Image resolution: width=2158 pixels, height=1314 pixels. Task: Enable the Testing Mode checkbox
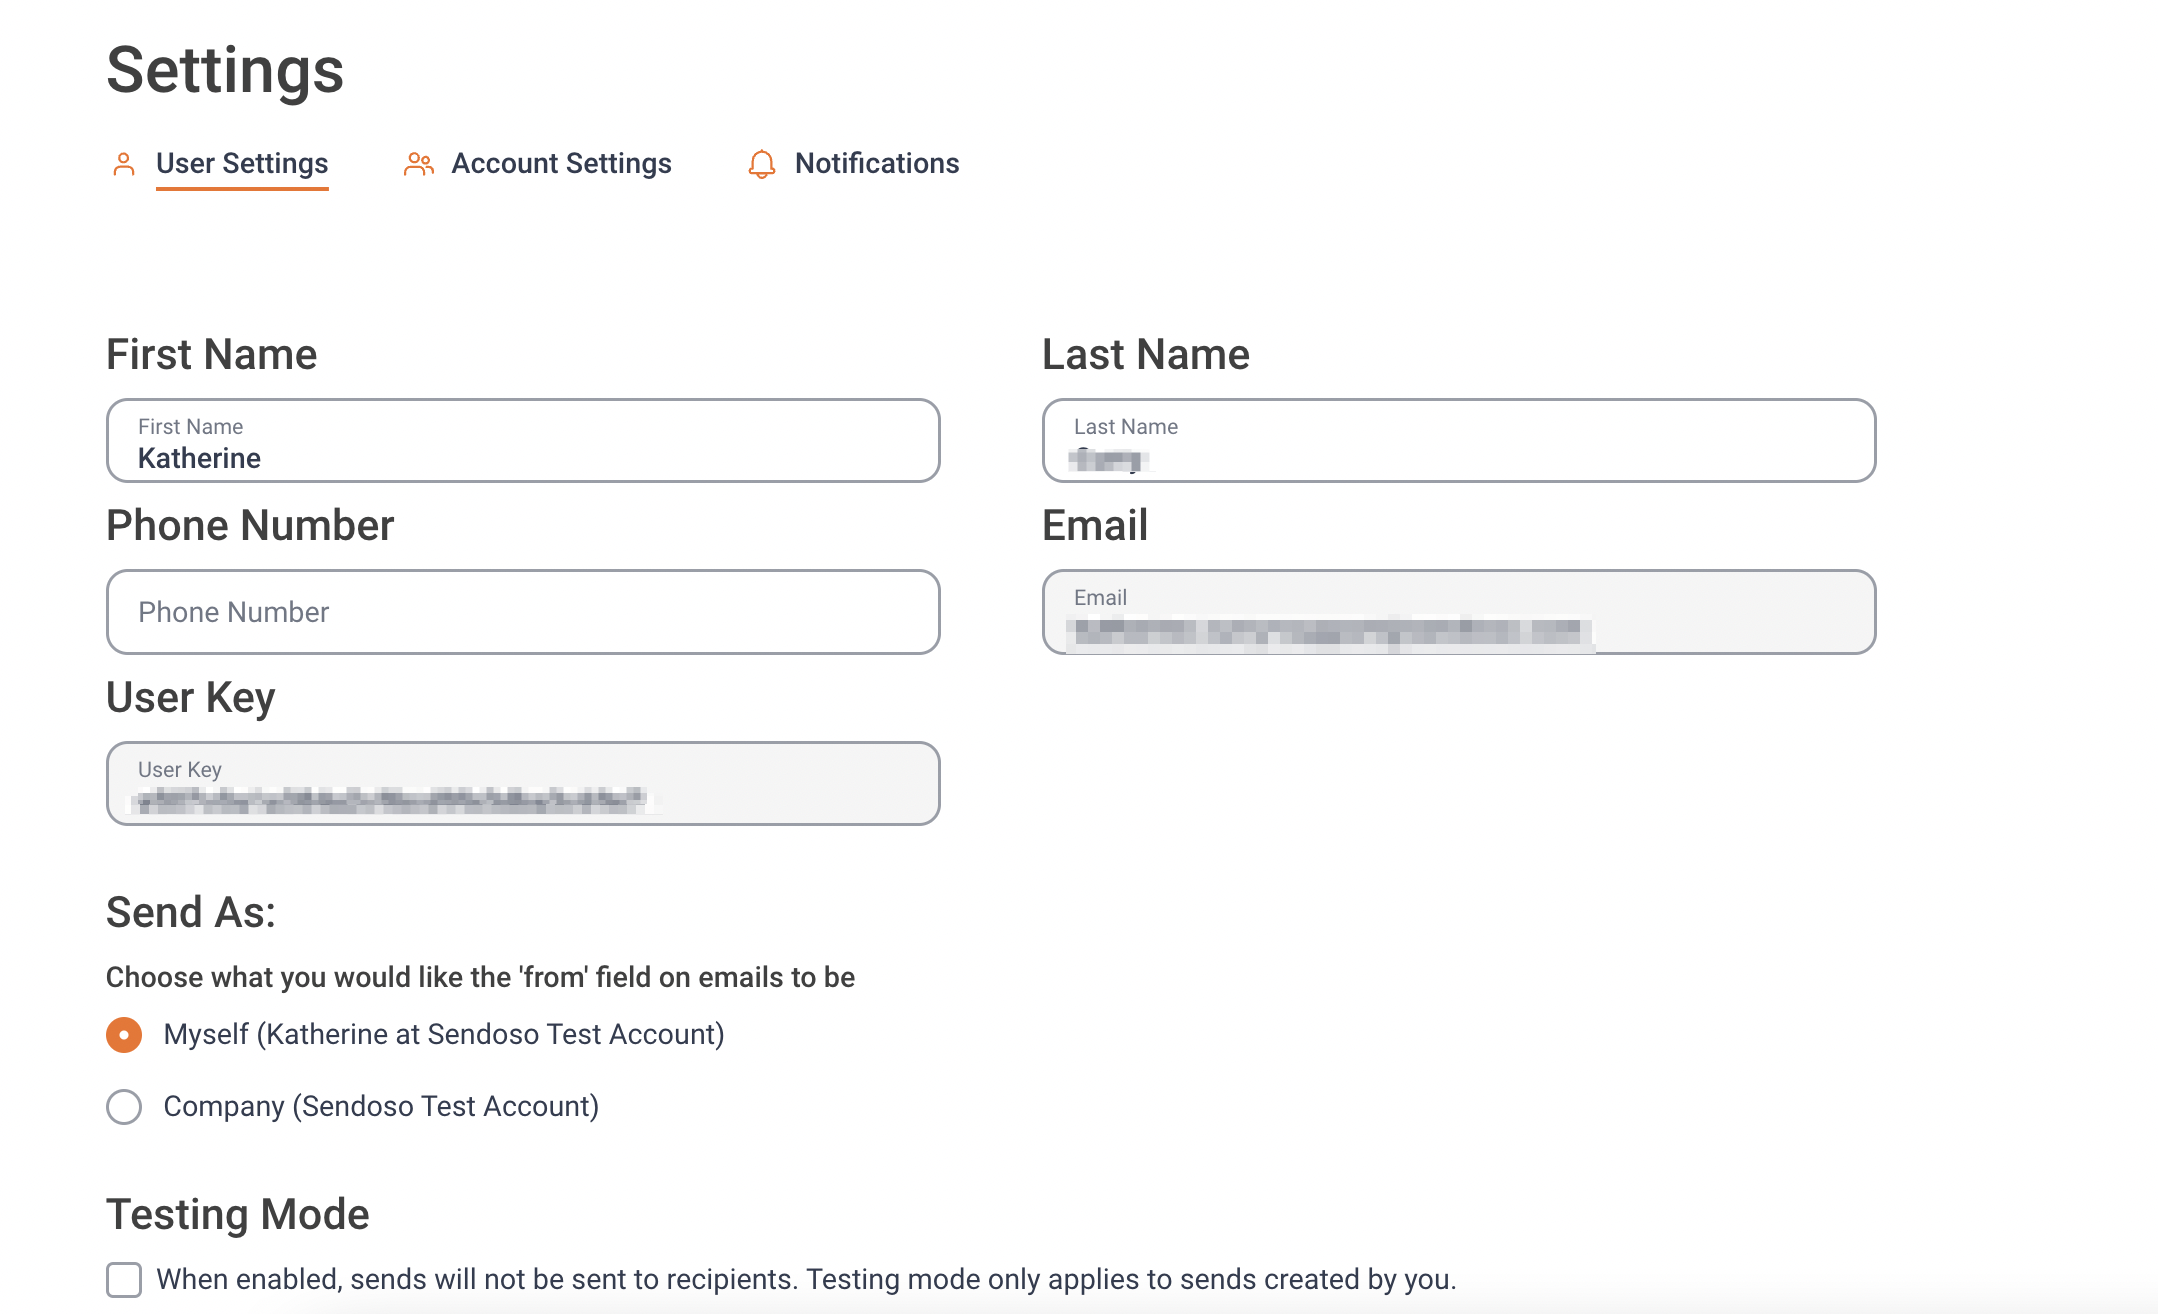[124, 1279]
